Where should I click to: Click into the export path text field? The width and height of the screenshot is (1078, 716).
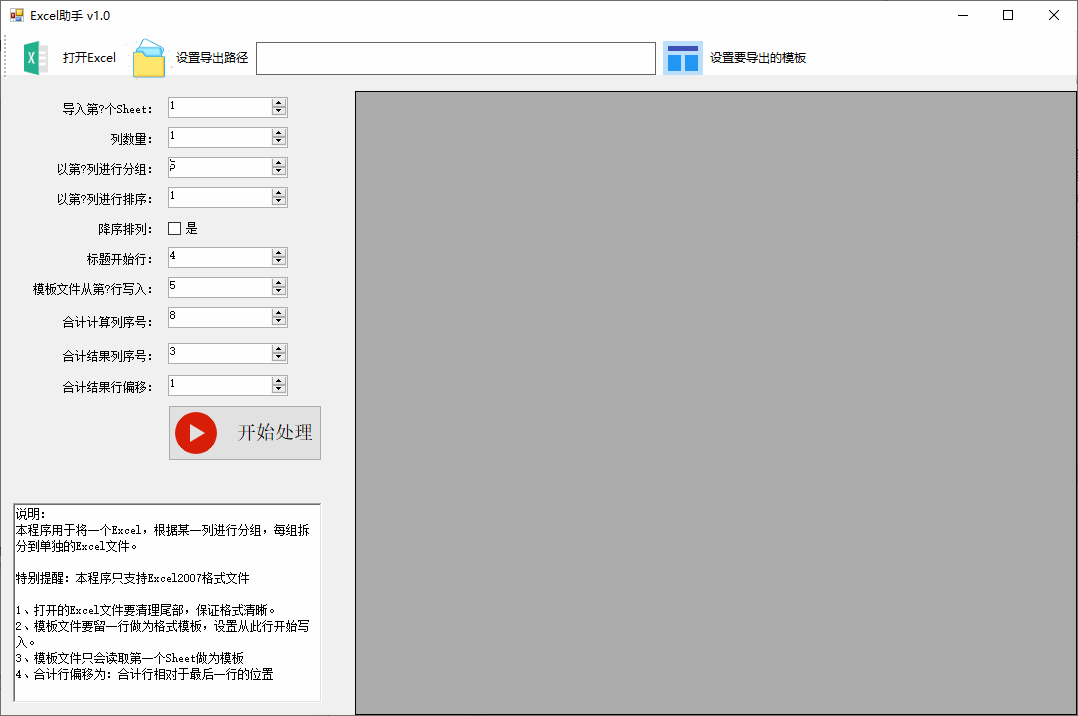click(x=456, y=58)
